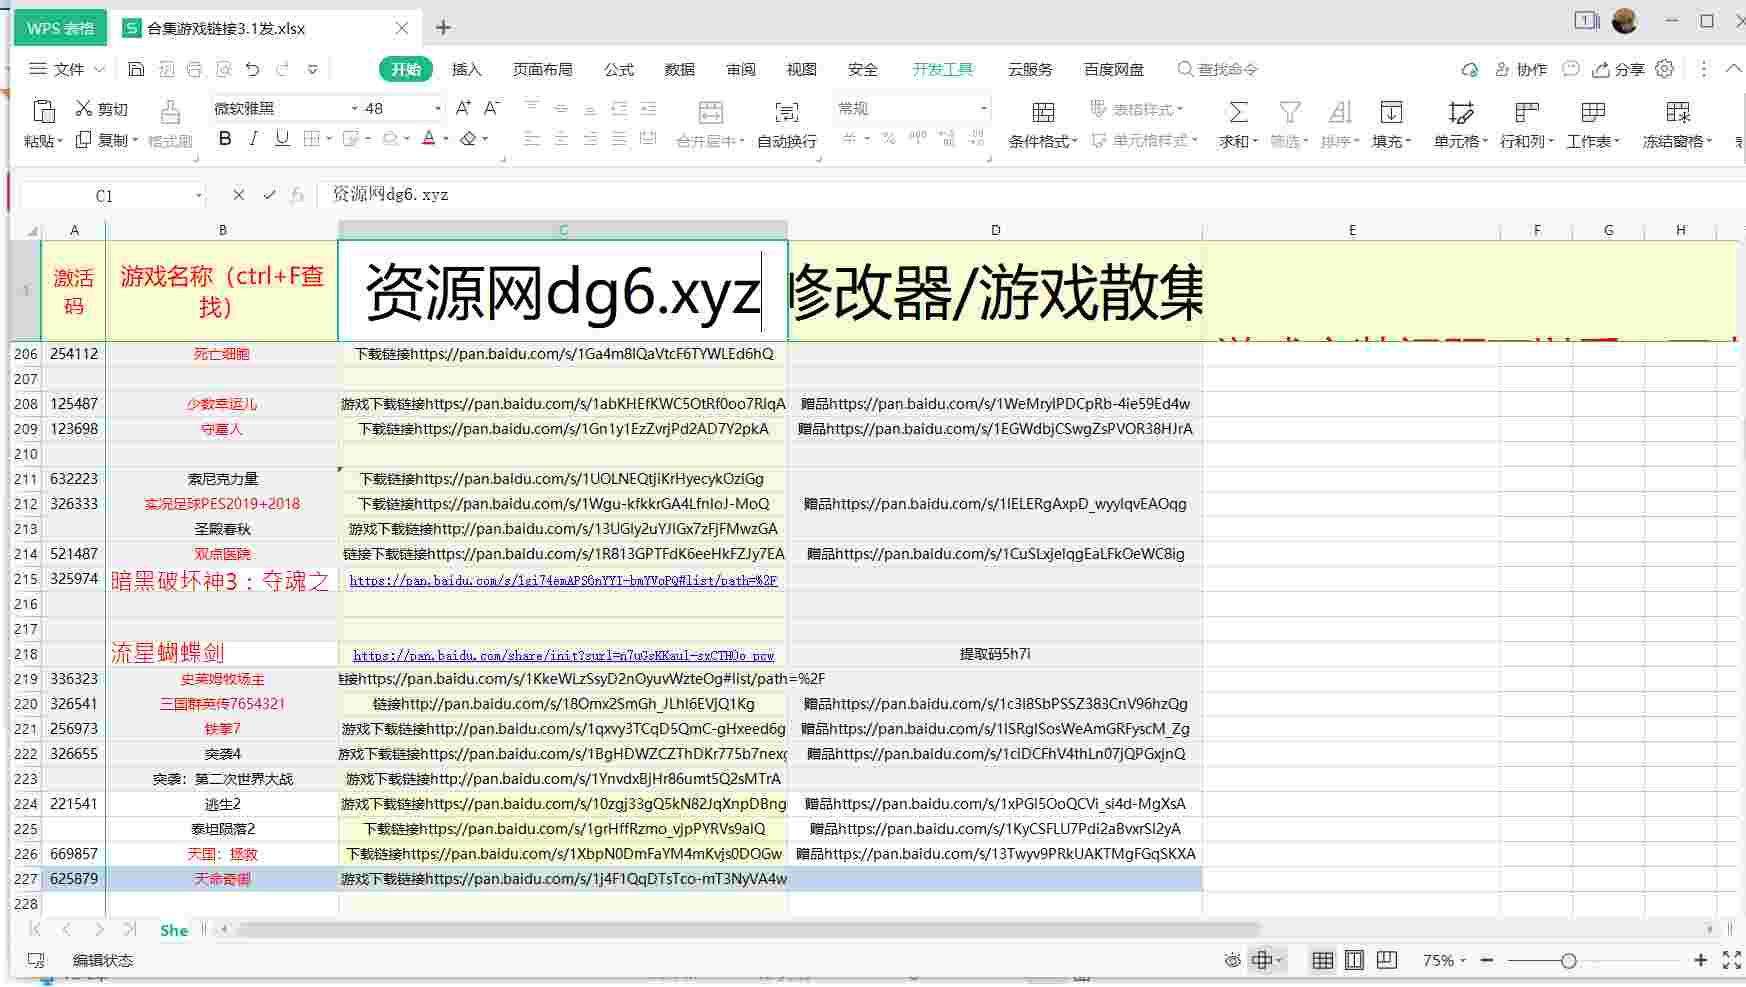The height and width of the screenshot is (987, 1746).
Task: Click the insert function fx icon
Action: [297, 195]
